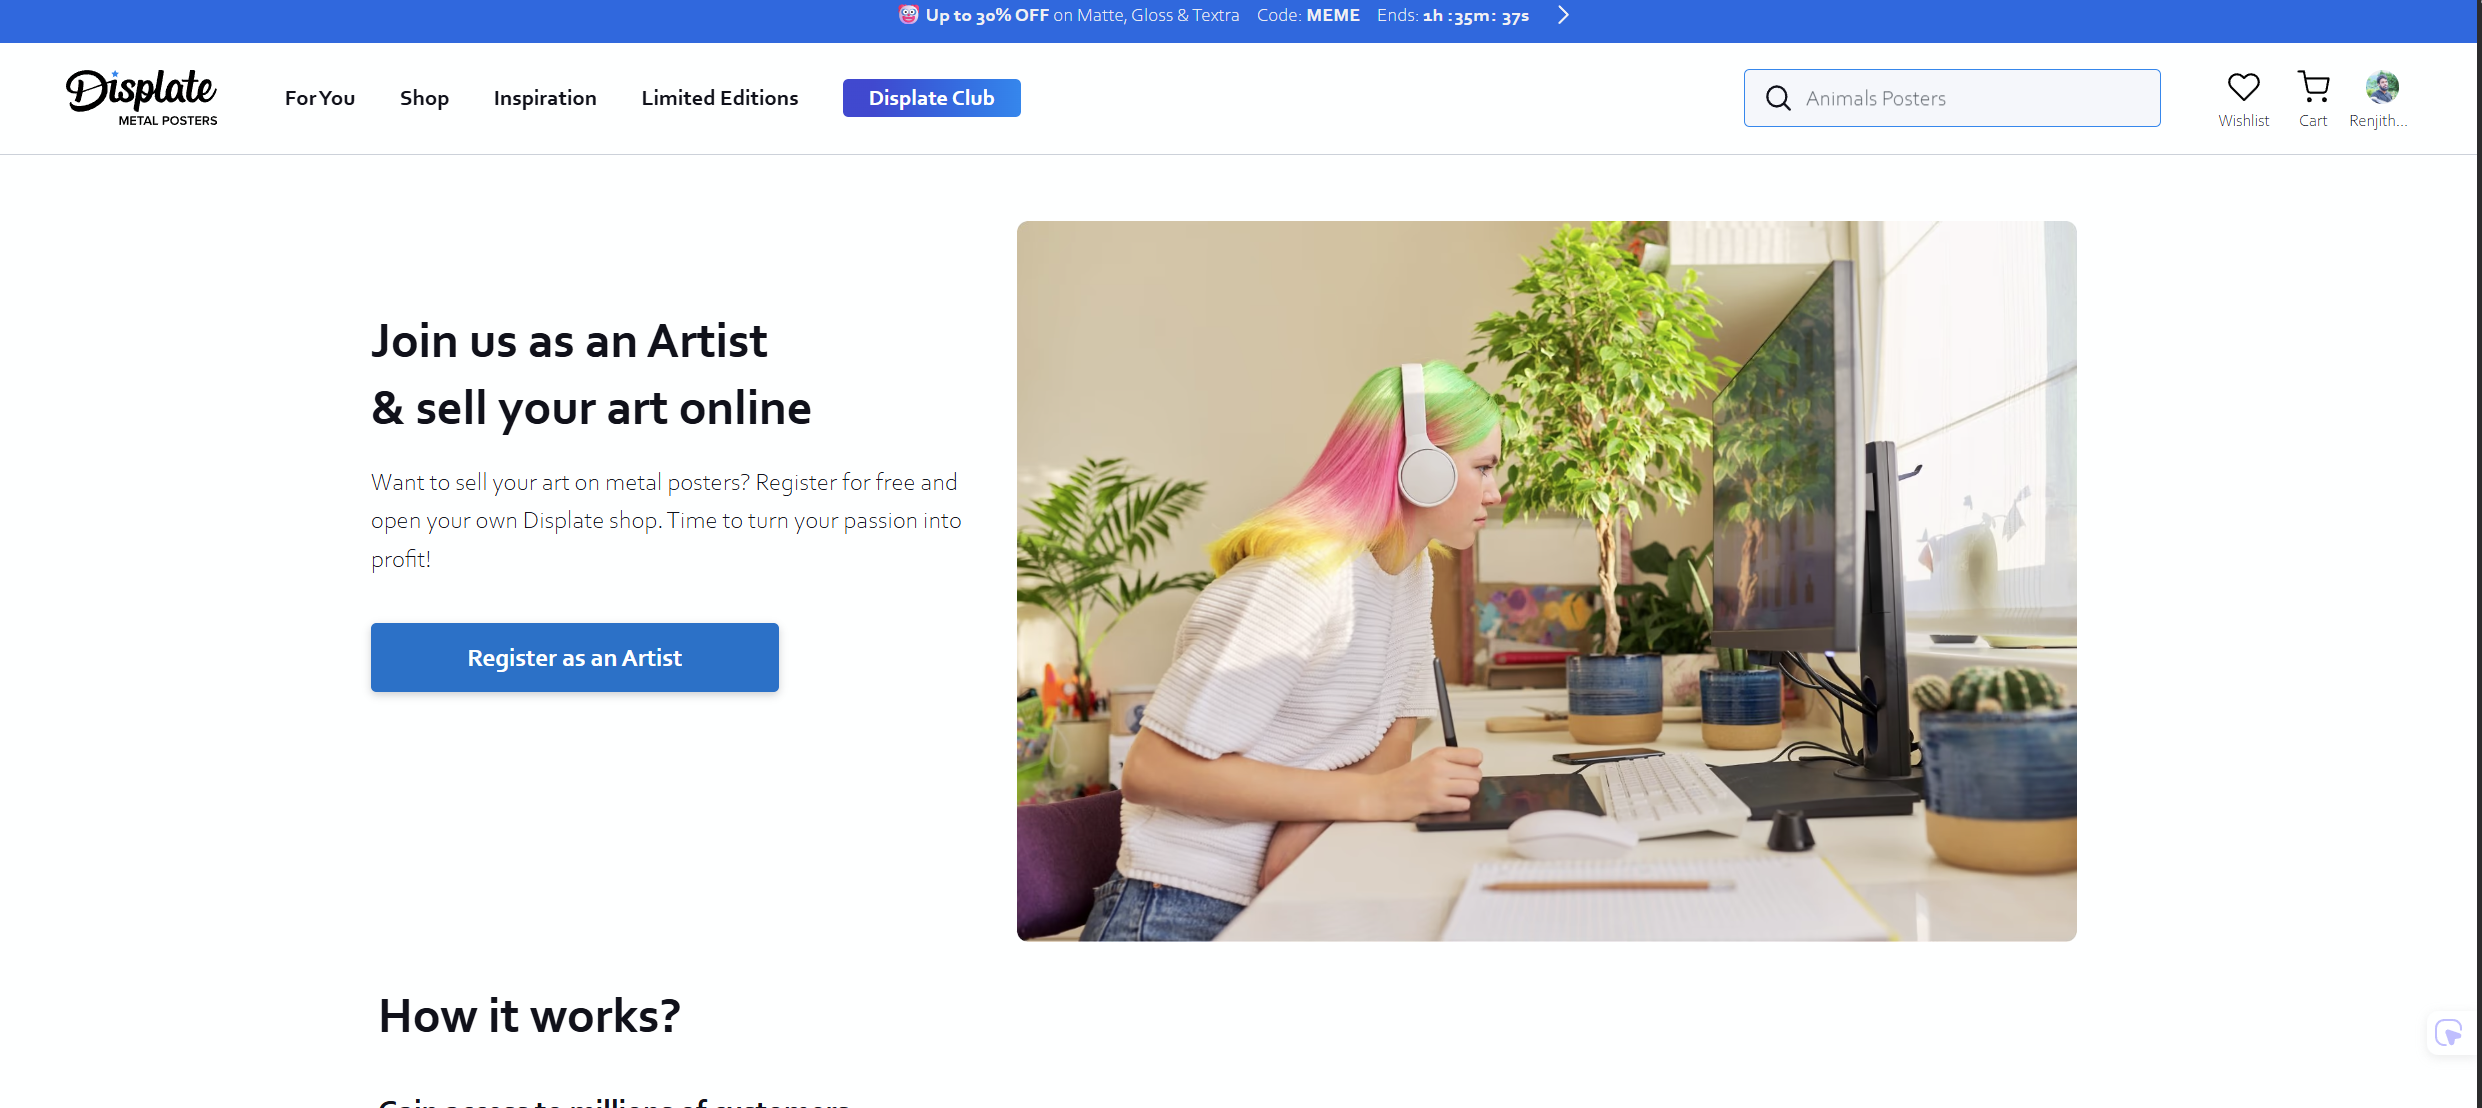2482x1108 pixels.
Task: Click the floating cursor widget icon
Action: 2448,1032
